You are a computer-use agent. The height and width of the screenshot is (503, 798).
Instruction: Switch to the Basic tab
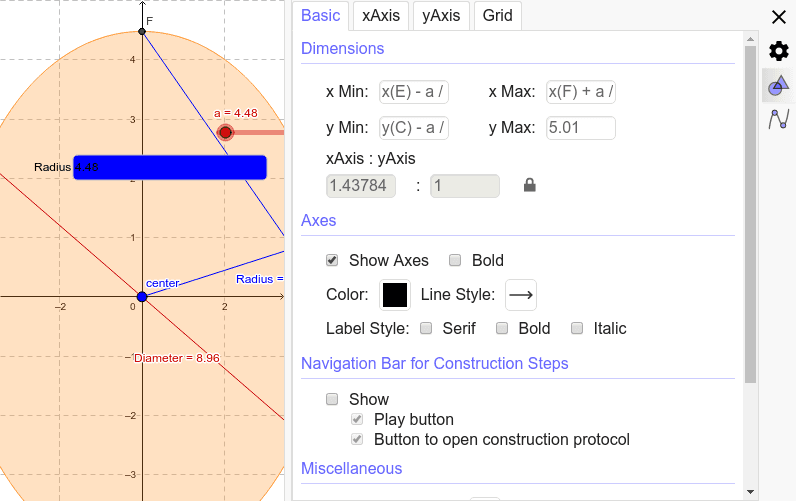coord(320,16)
